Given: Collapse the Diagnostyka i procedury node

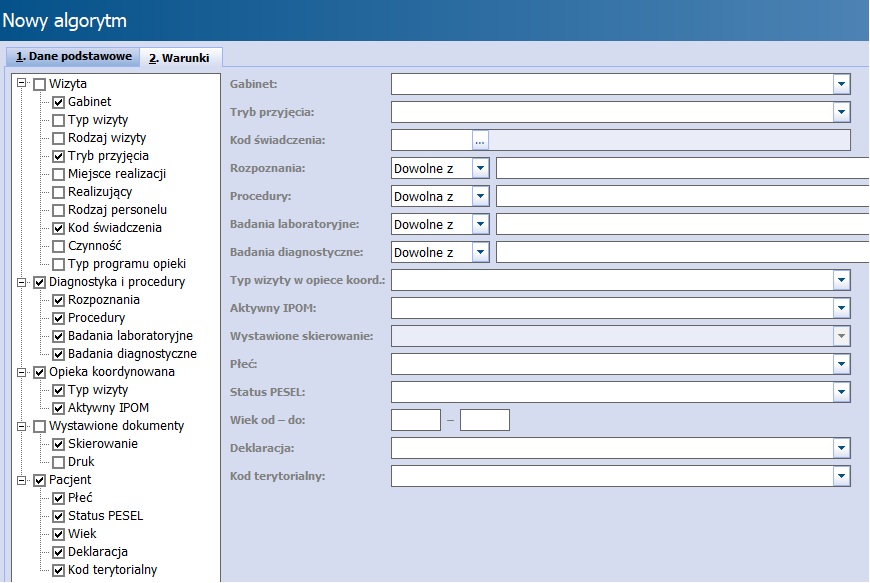Looking at the screenshot, I should (x=22, y=282).
